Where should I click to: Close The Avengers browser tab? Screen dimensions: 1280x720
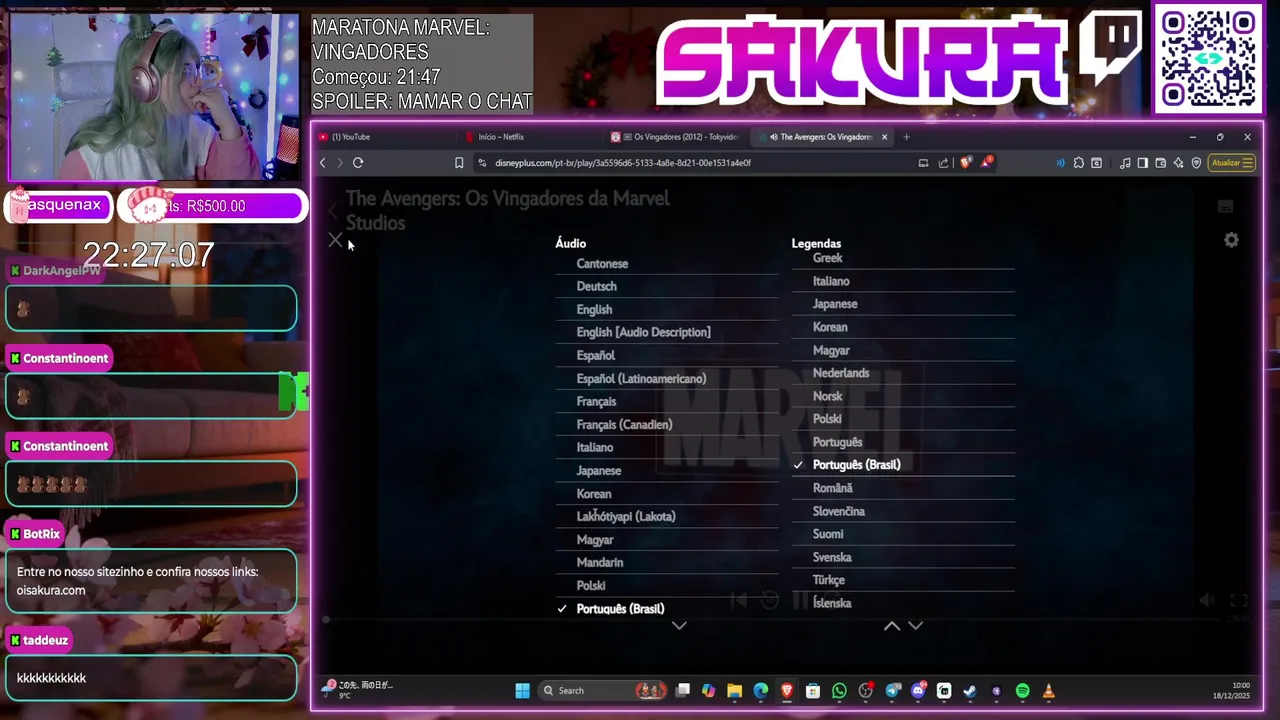tap(884, 137)
